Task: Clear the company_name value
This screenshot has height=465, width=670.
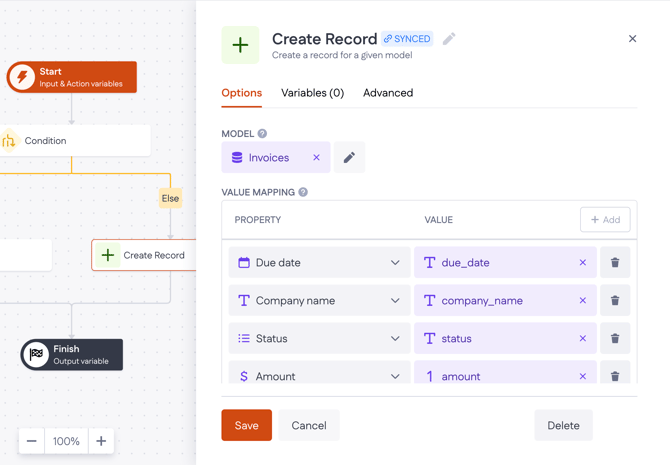Action: tap(583, 301)
